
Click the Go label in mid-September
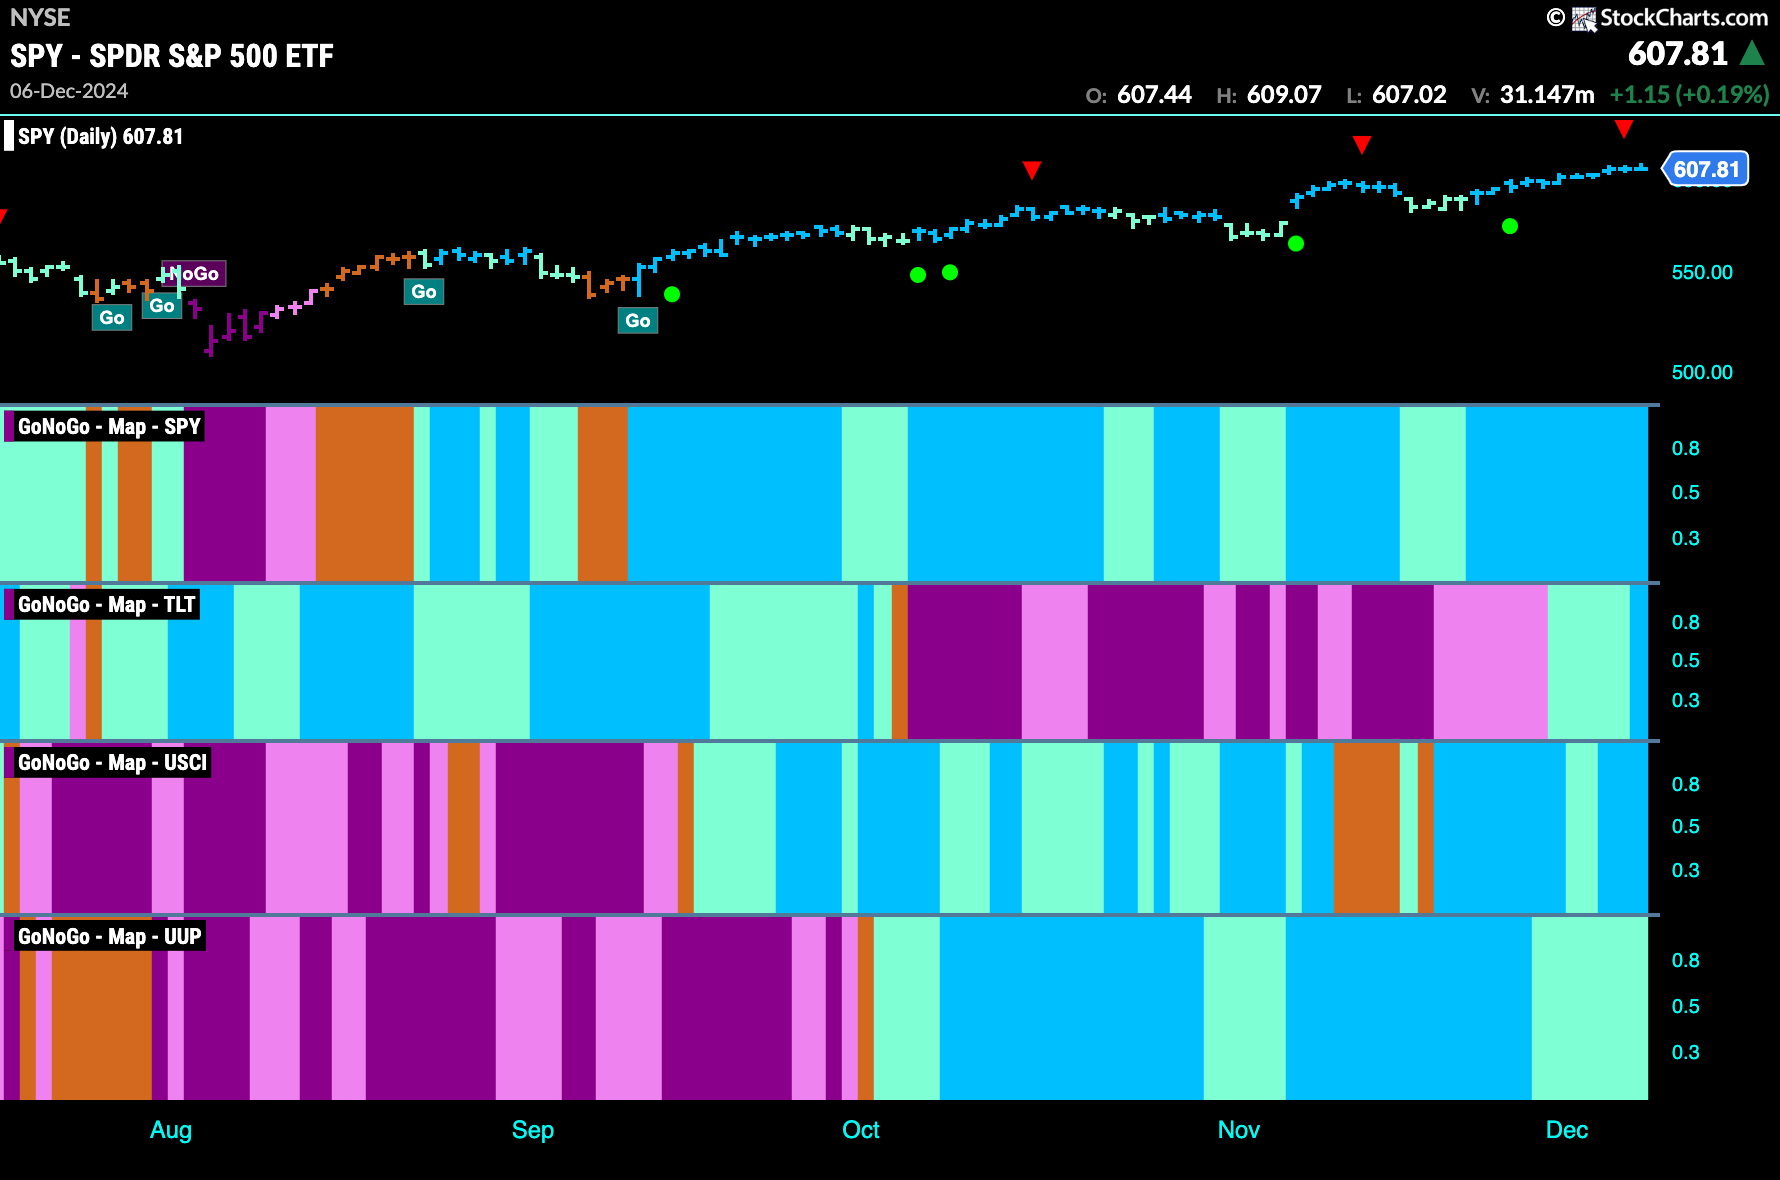pyautogui.click(x=638, y=321)
